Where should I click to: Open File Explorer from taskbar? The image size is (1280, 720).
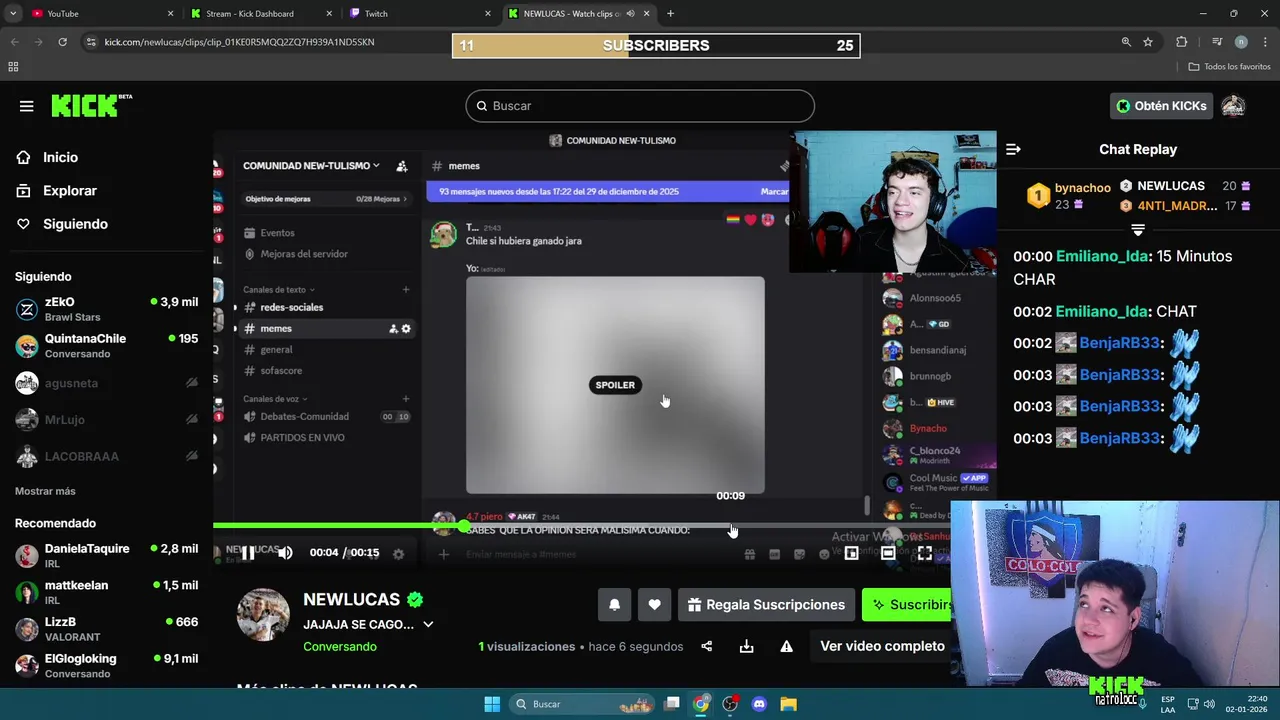coord(788,704)
